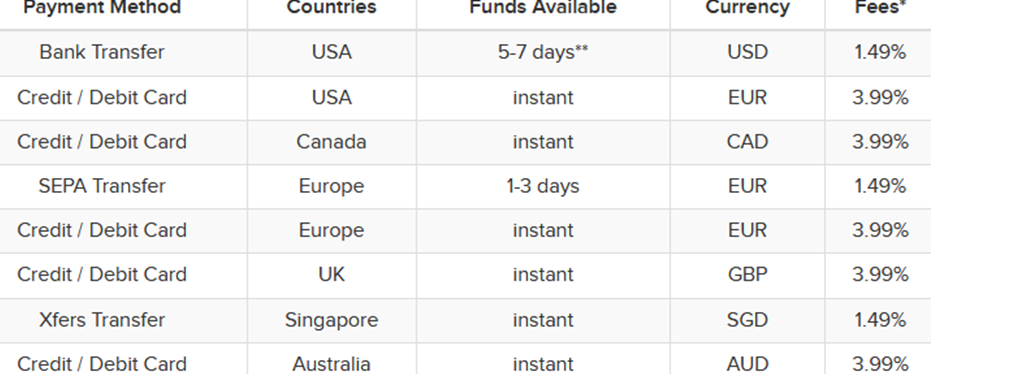Click the AUD currency cell
The width and height of the screenshot is (1028, 374).
tap(747, 363)
